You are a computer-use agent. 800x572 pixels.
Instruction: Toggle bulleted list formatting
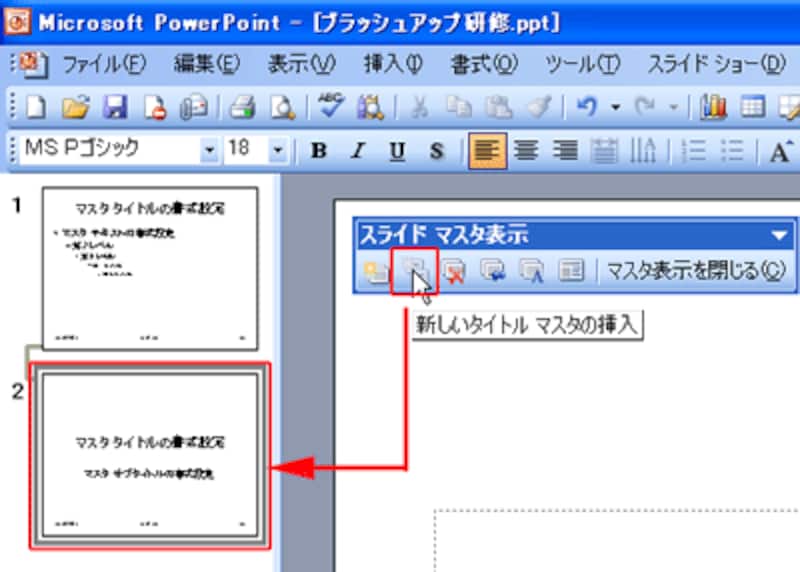pos(732,151)
